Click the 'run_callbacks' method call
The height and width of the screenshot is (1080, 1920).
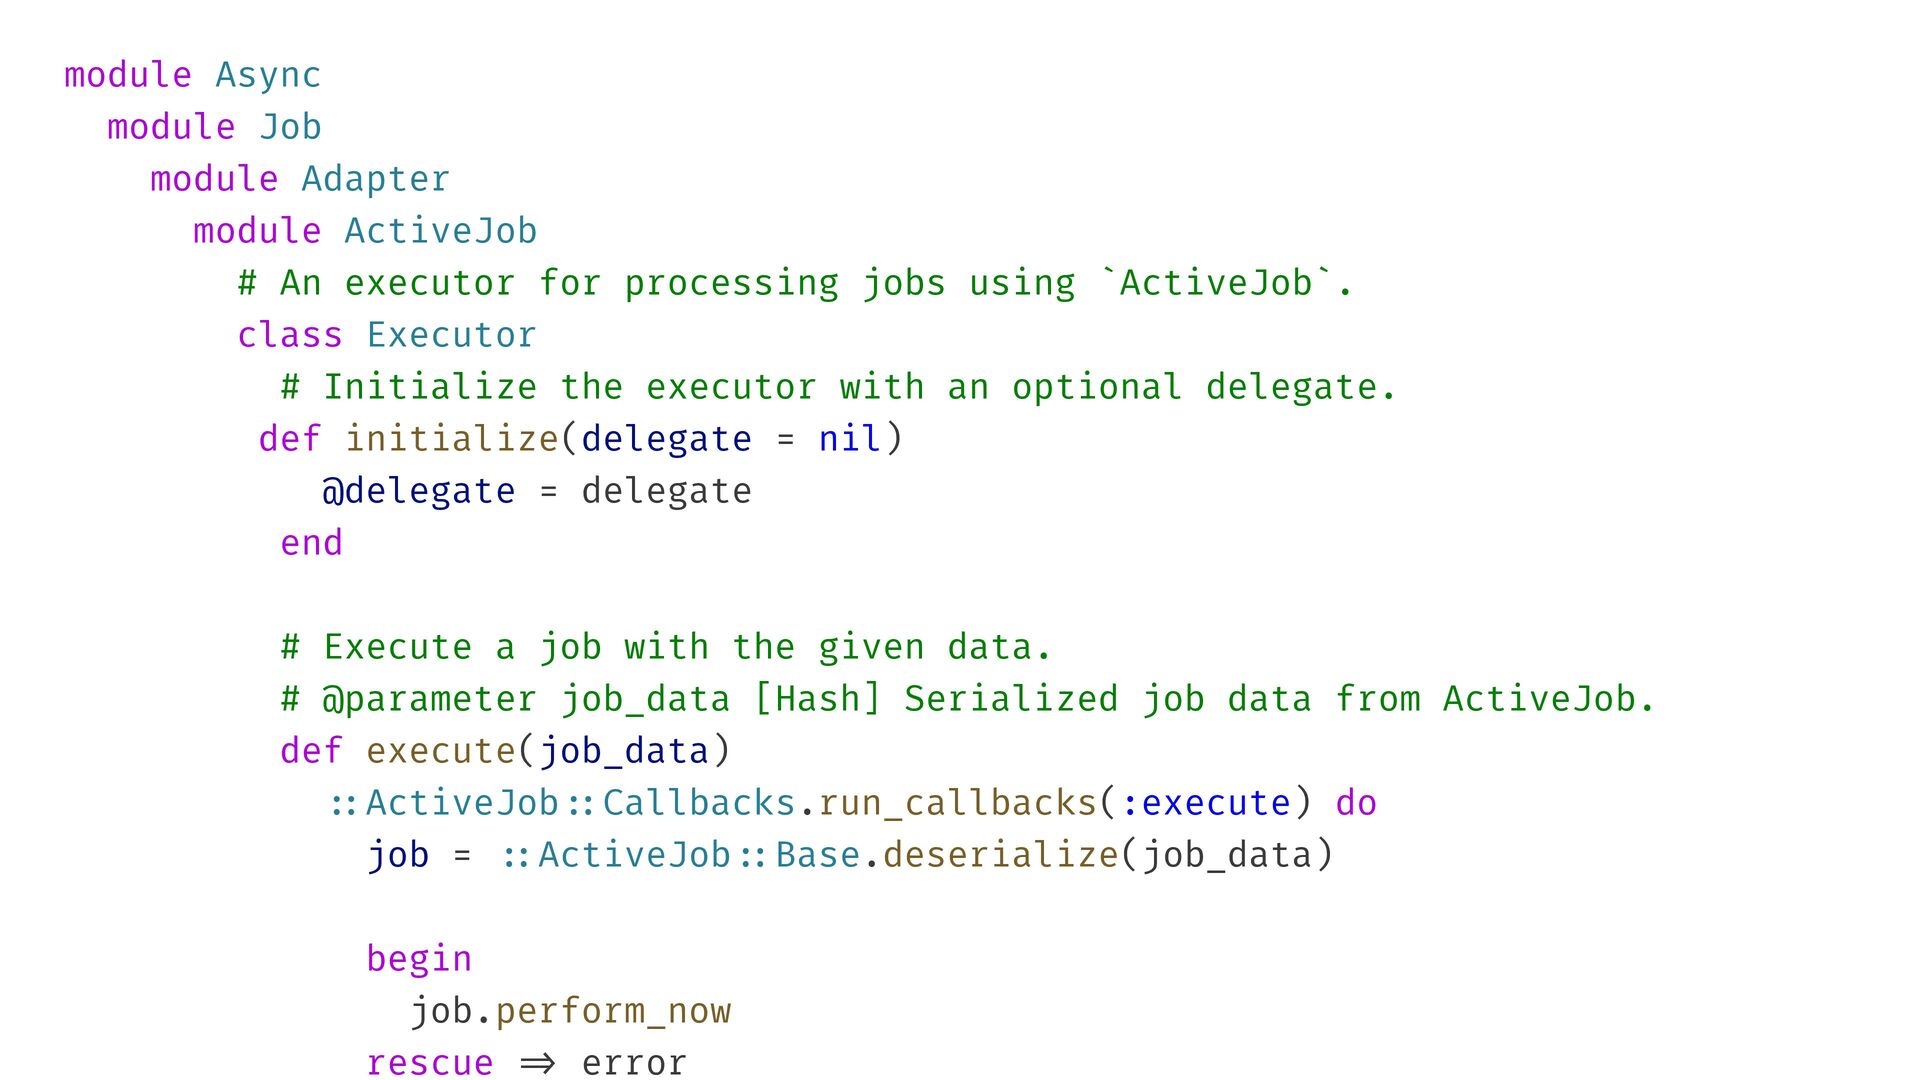point(957,804)
